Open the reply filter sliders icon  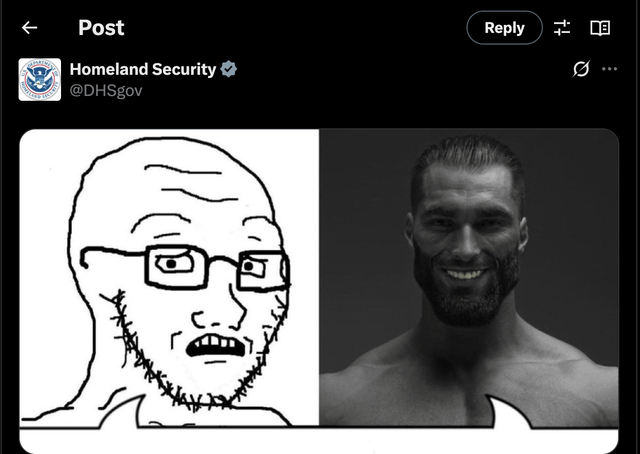coord(562,28)
